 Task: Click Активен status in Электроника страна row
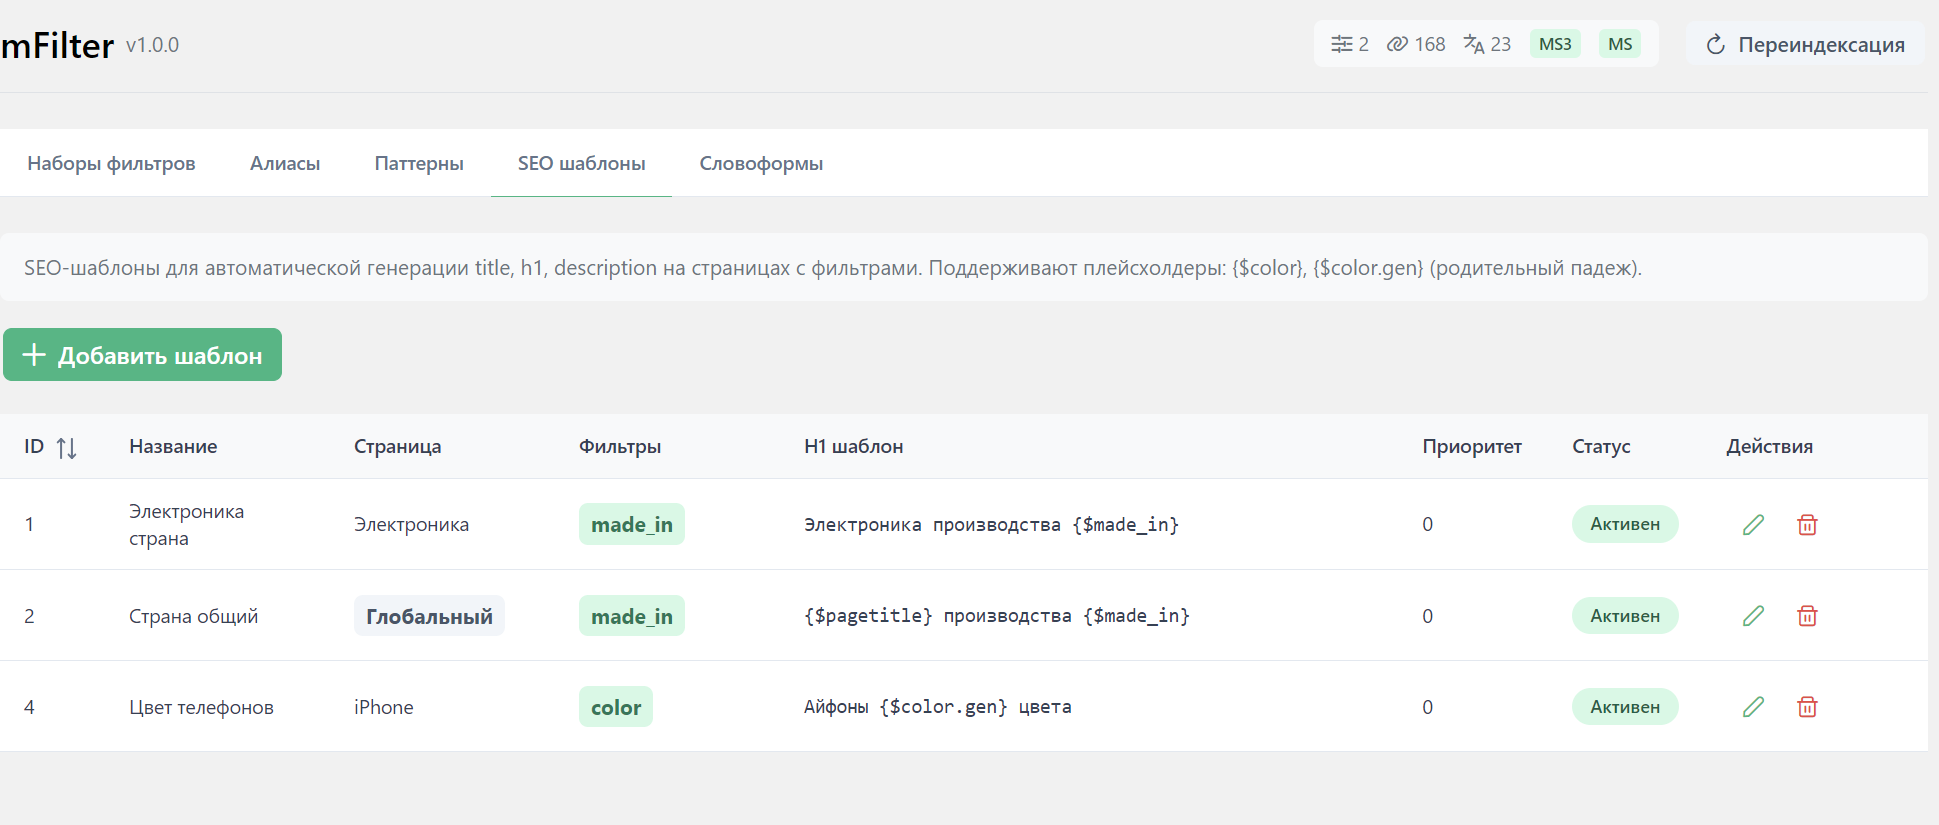click(1624, 525)
